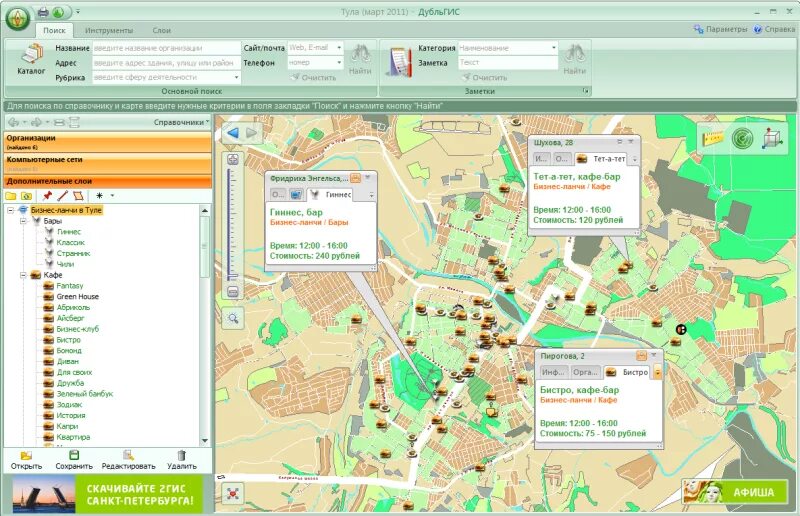Click the down arrow of tree scrollbar
The width and height of the screenshot is (800, 516).
[205, 440]
